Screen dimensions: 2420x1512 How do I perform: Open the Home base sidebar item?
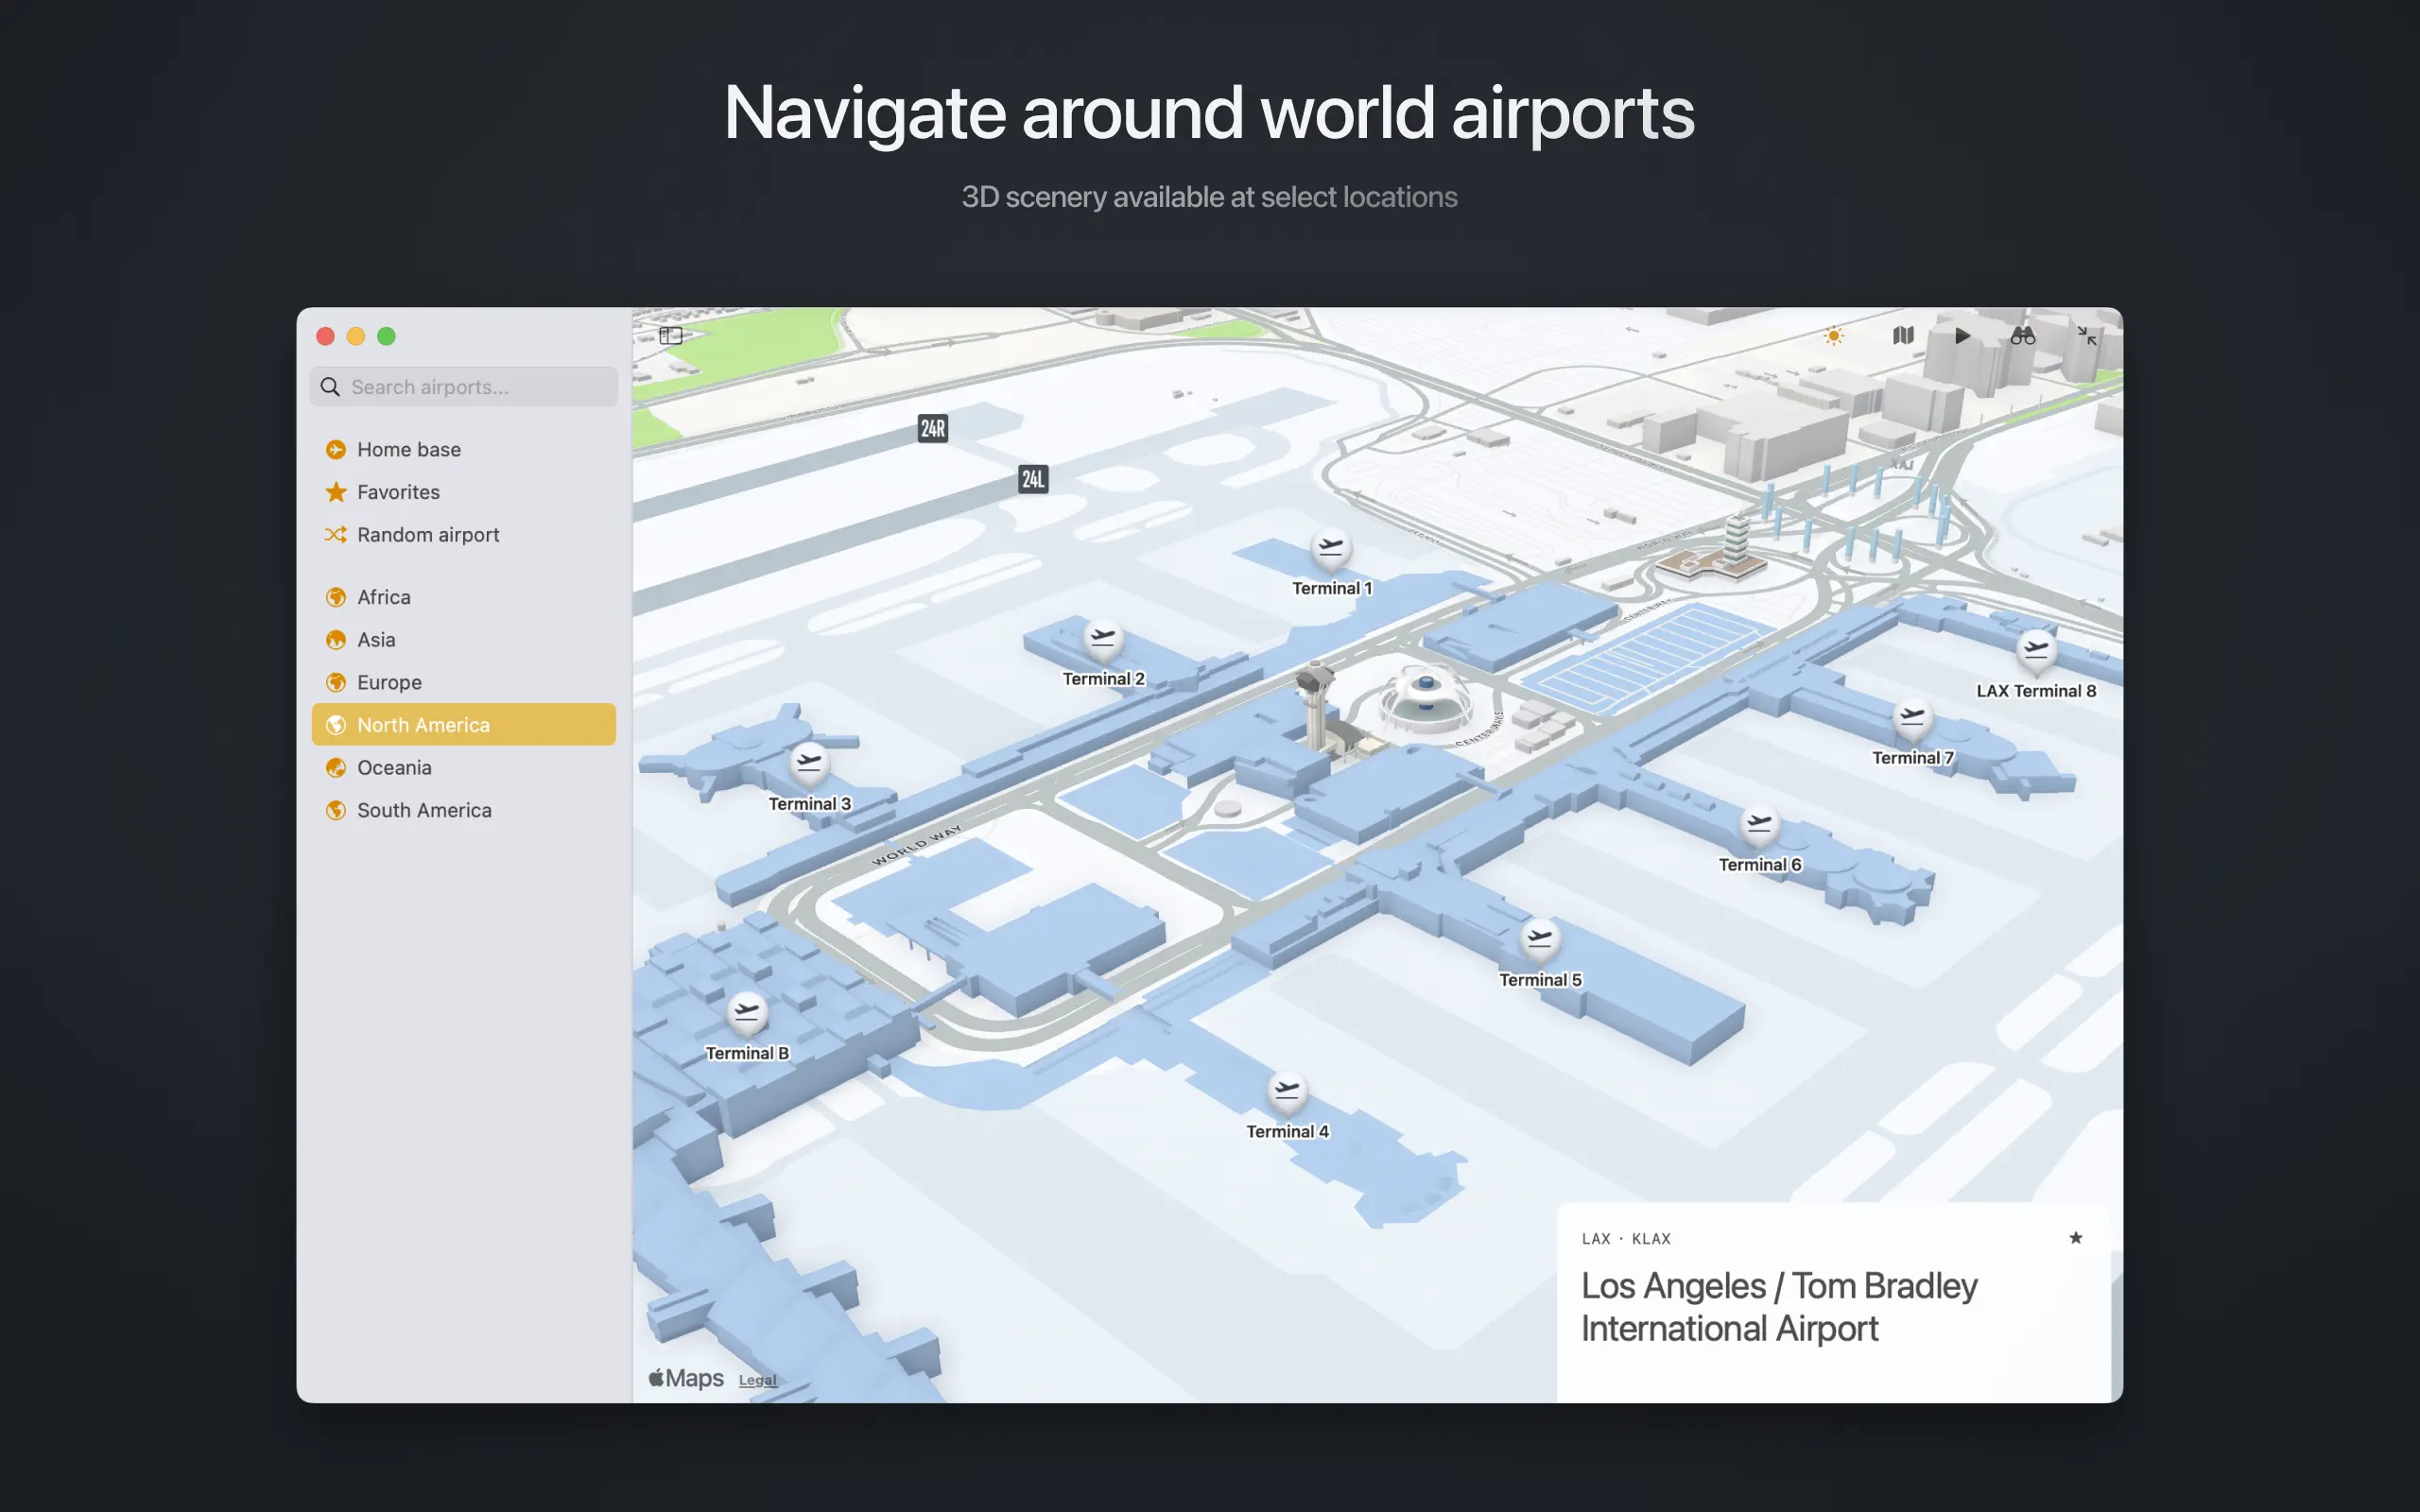pos(408,450)
